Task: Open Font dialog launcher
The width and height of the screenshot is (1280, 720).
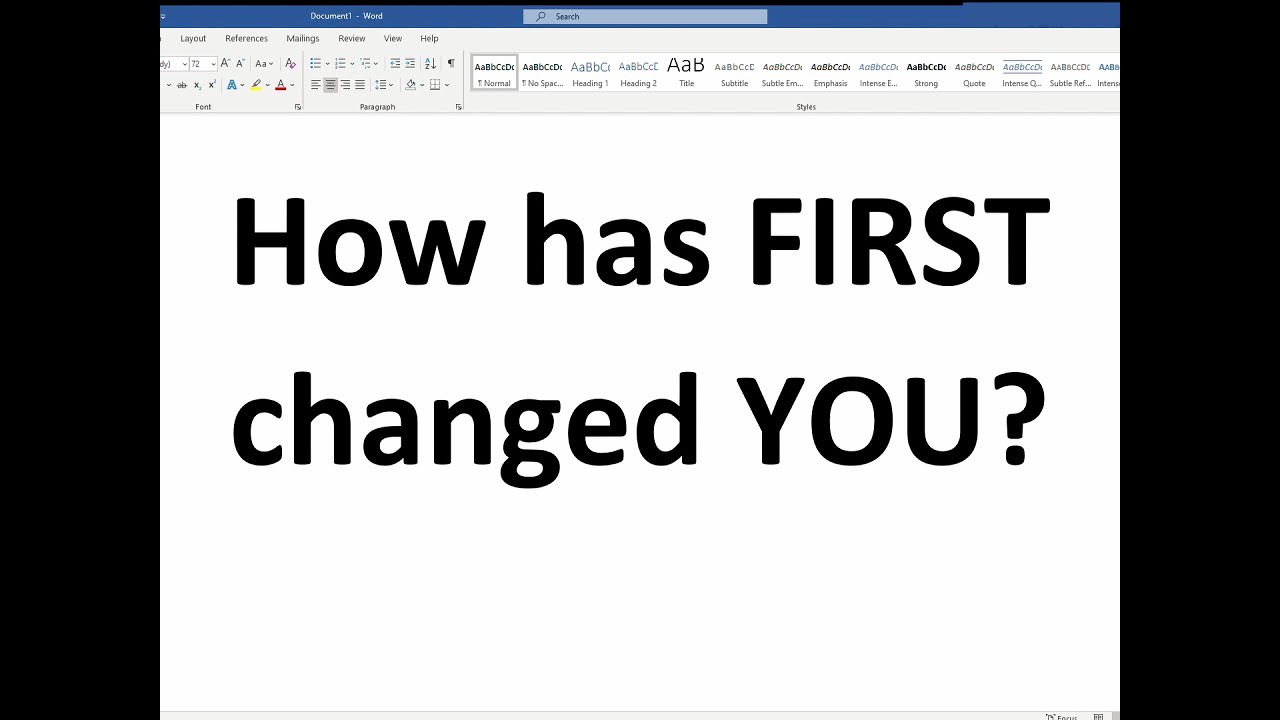Action: coord(298,107)
